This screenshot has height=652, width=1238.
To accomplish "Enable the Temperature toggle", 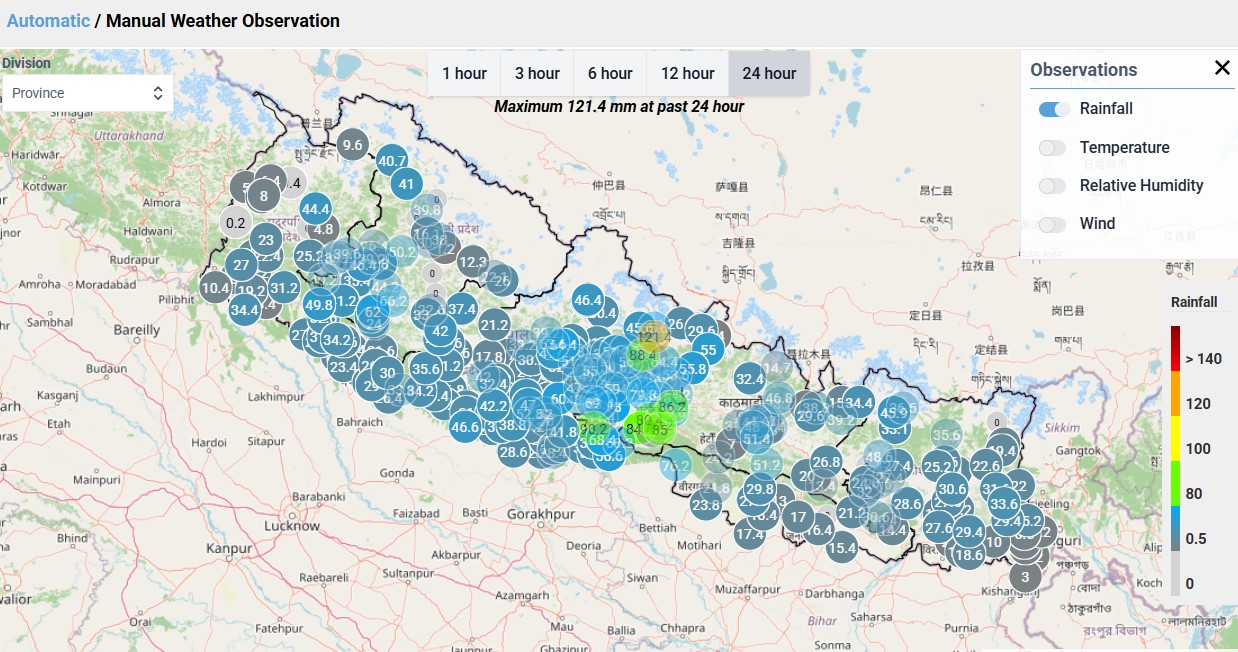I will click(1054, 148).
